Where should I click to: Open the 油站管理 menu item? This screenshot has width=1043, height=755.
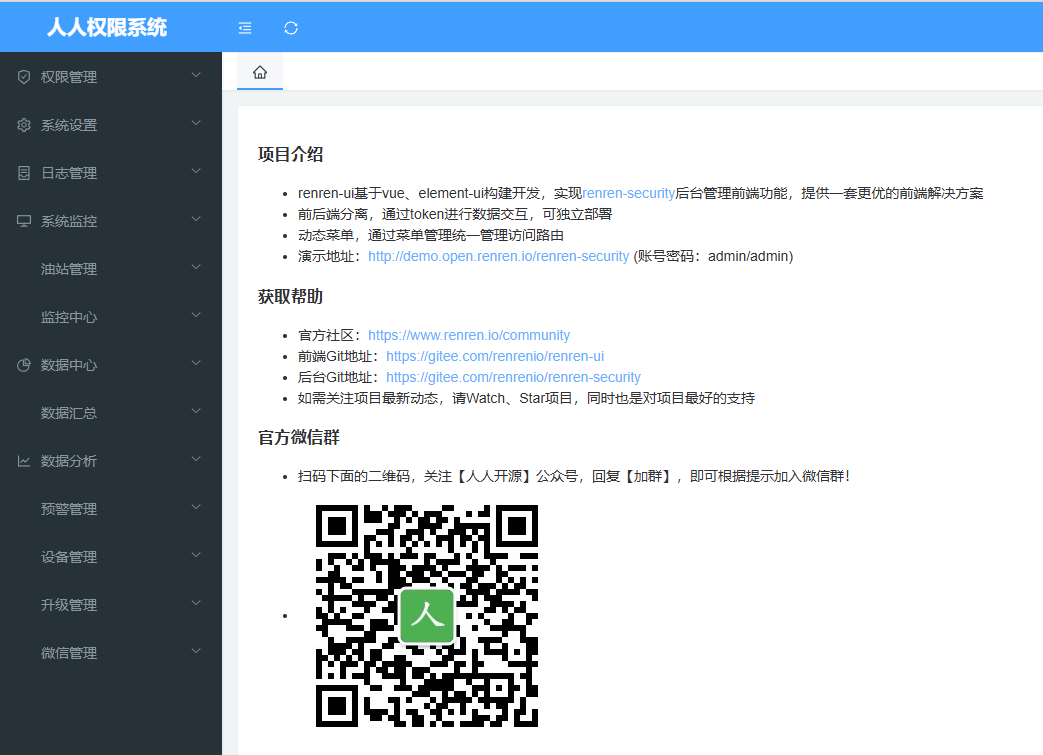[110, 269]
